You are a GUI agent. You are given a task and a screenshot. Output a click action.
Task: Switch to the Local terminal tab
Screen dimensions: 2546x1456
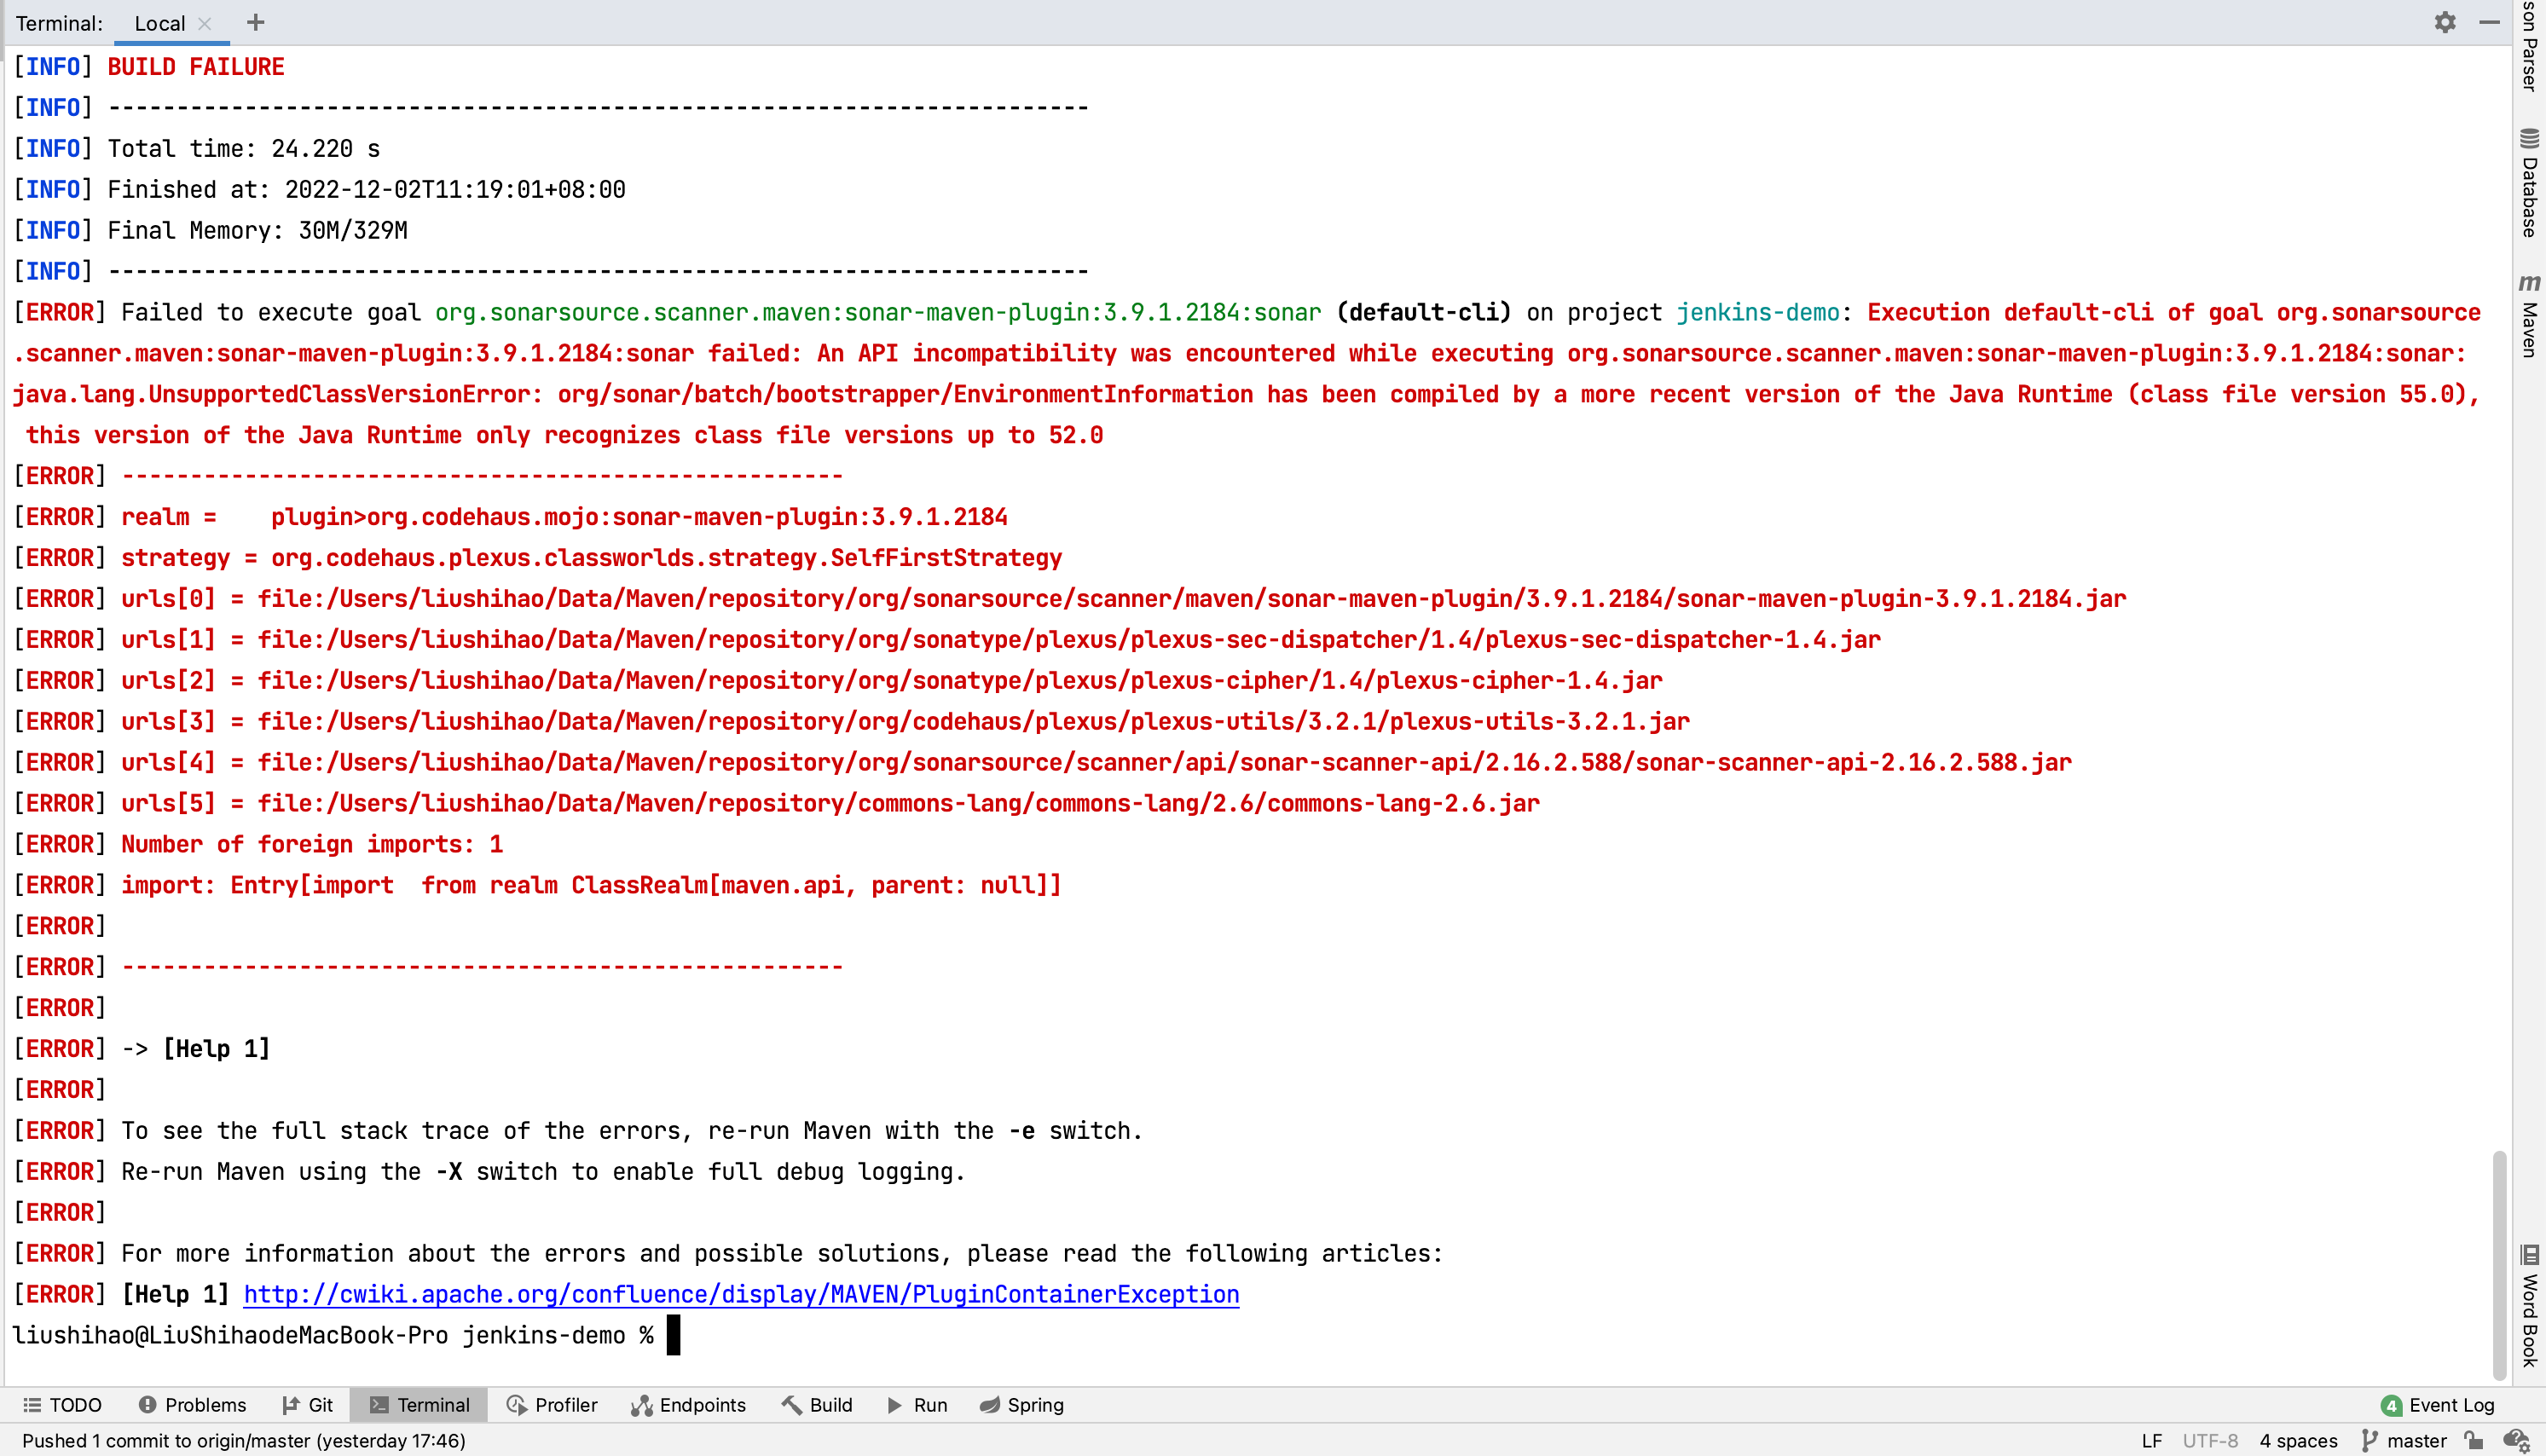(159, 23)
